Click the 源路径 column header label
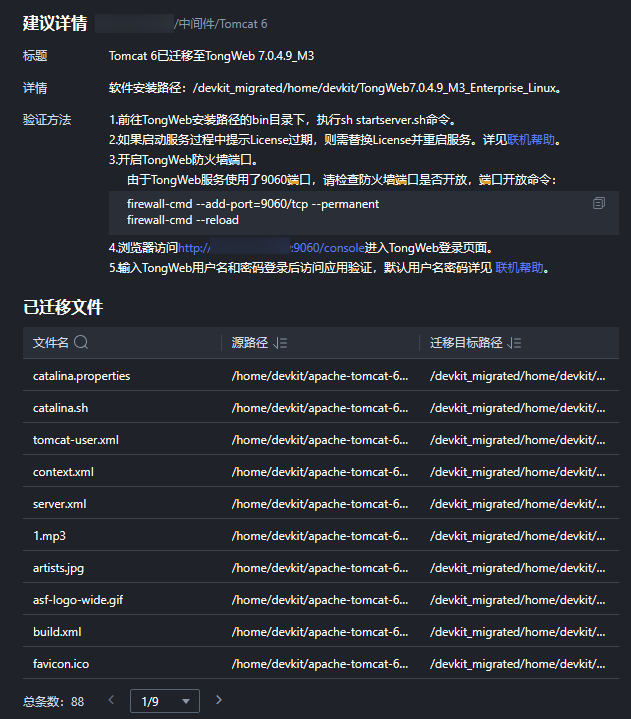 (250, 343)
